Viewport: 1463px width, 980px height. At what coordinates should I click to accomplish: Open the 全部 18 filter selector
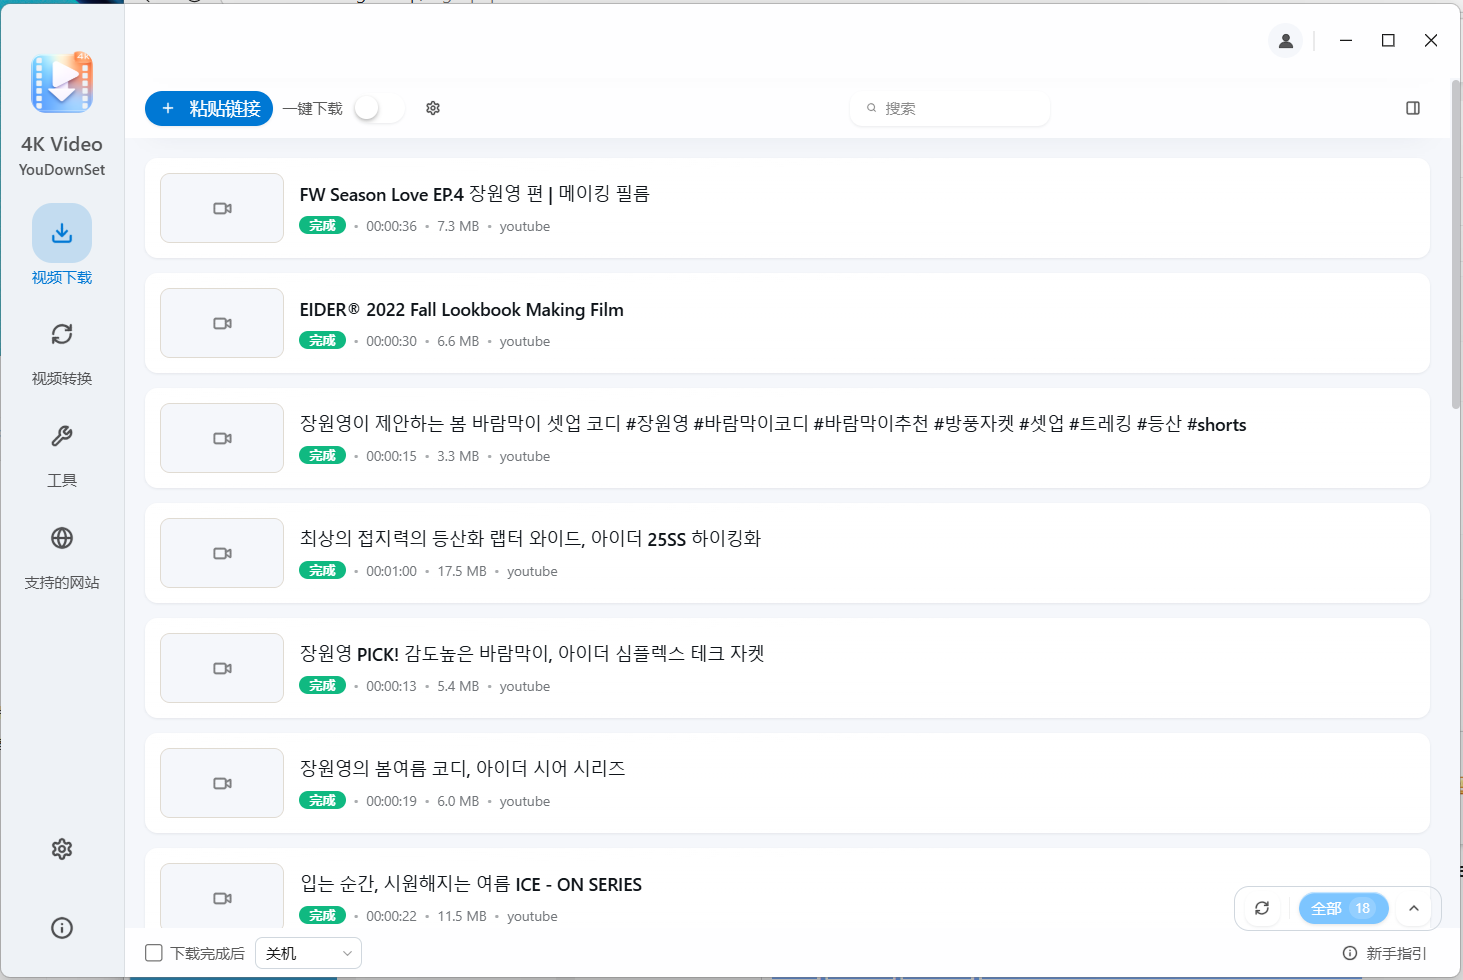(1344, 908)
